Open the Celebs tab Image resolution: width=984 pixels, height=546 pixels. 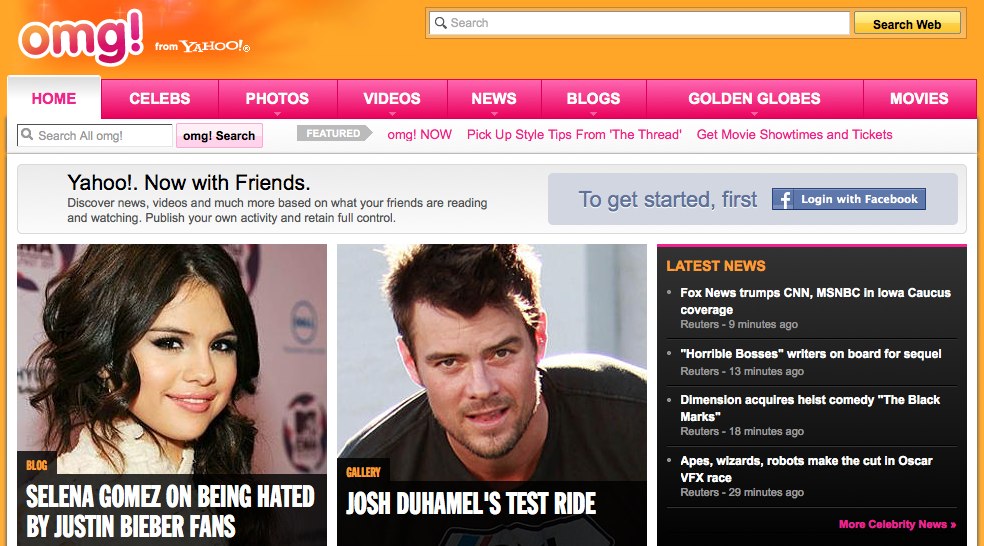click(x=159, y=98)
